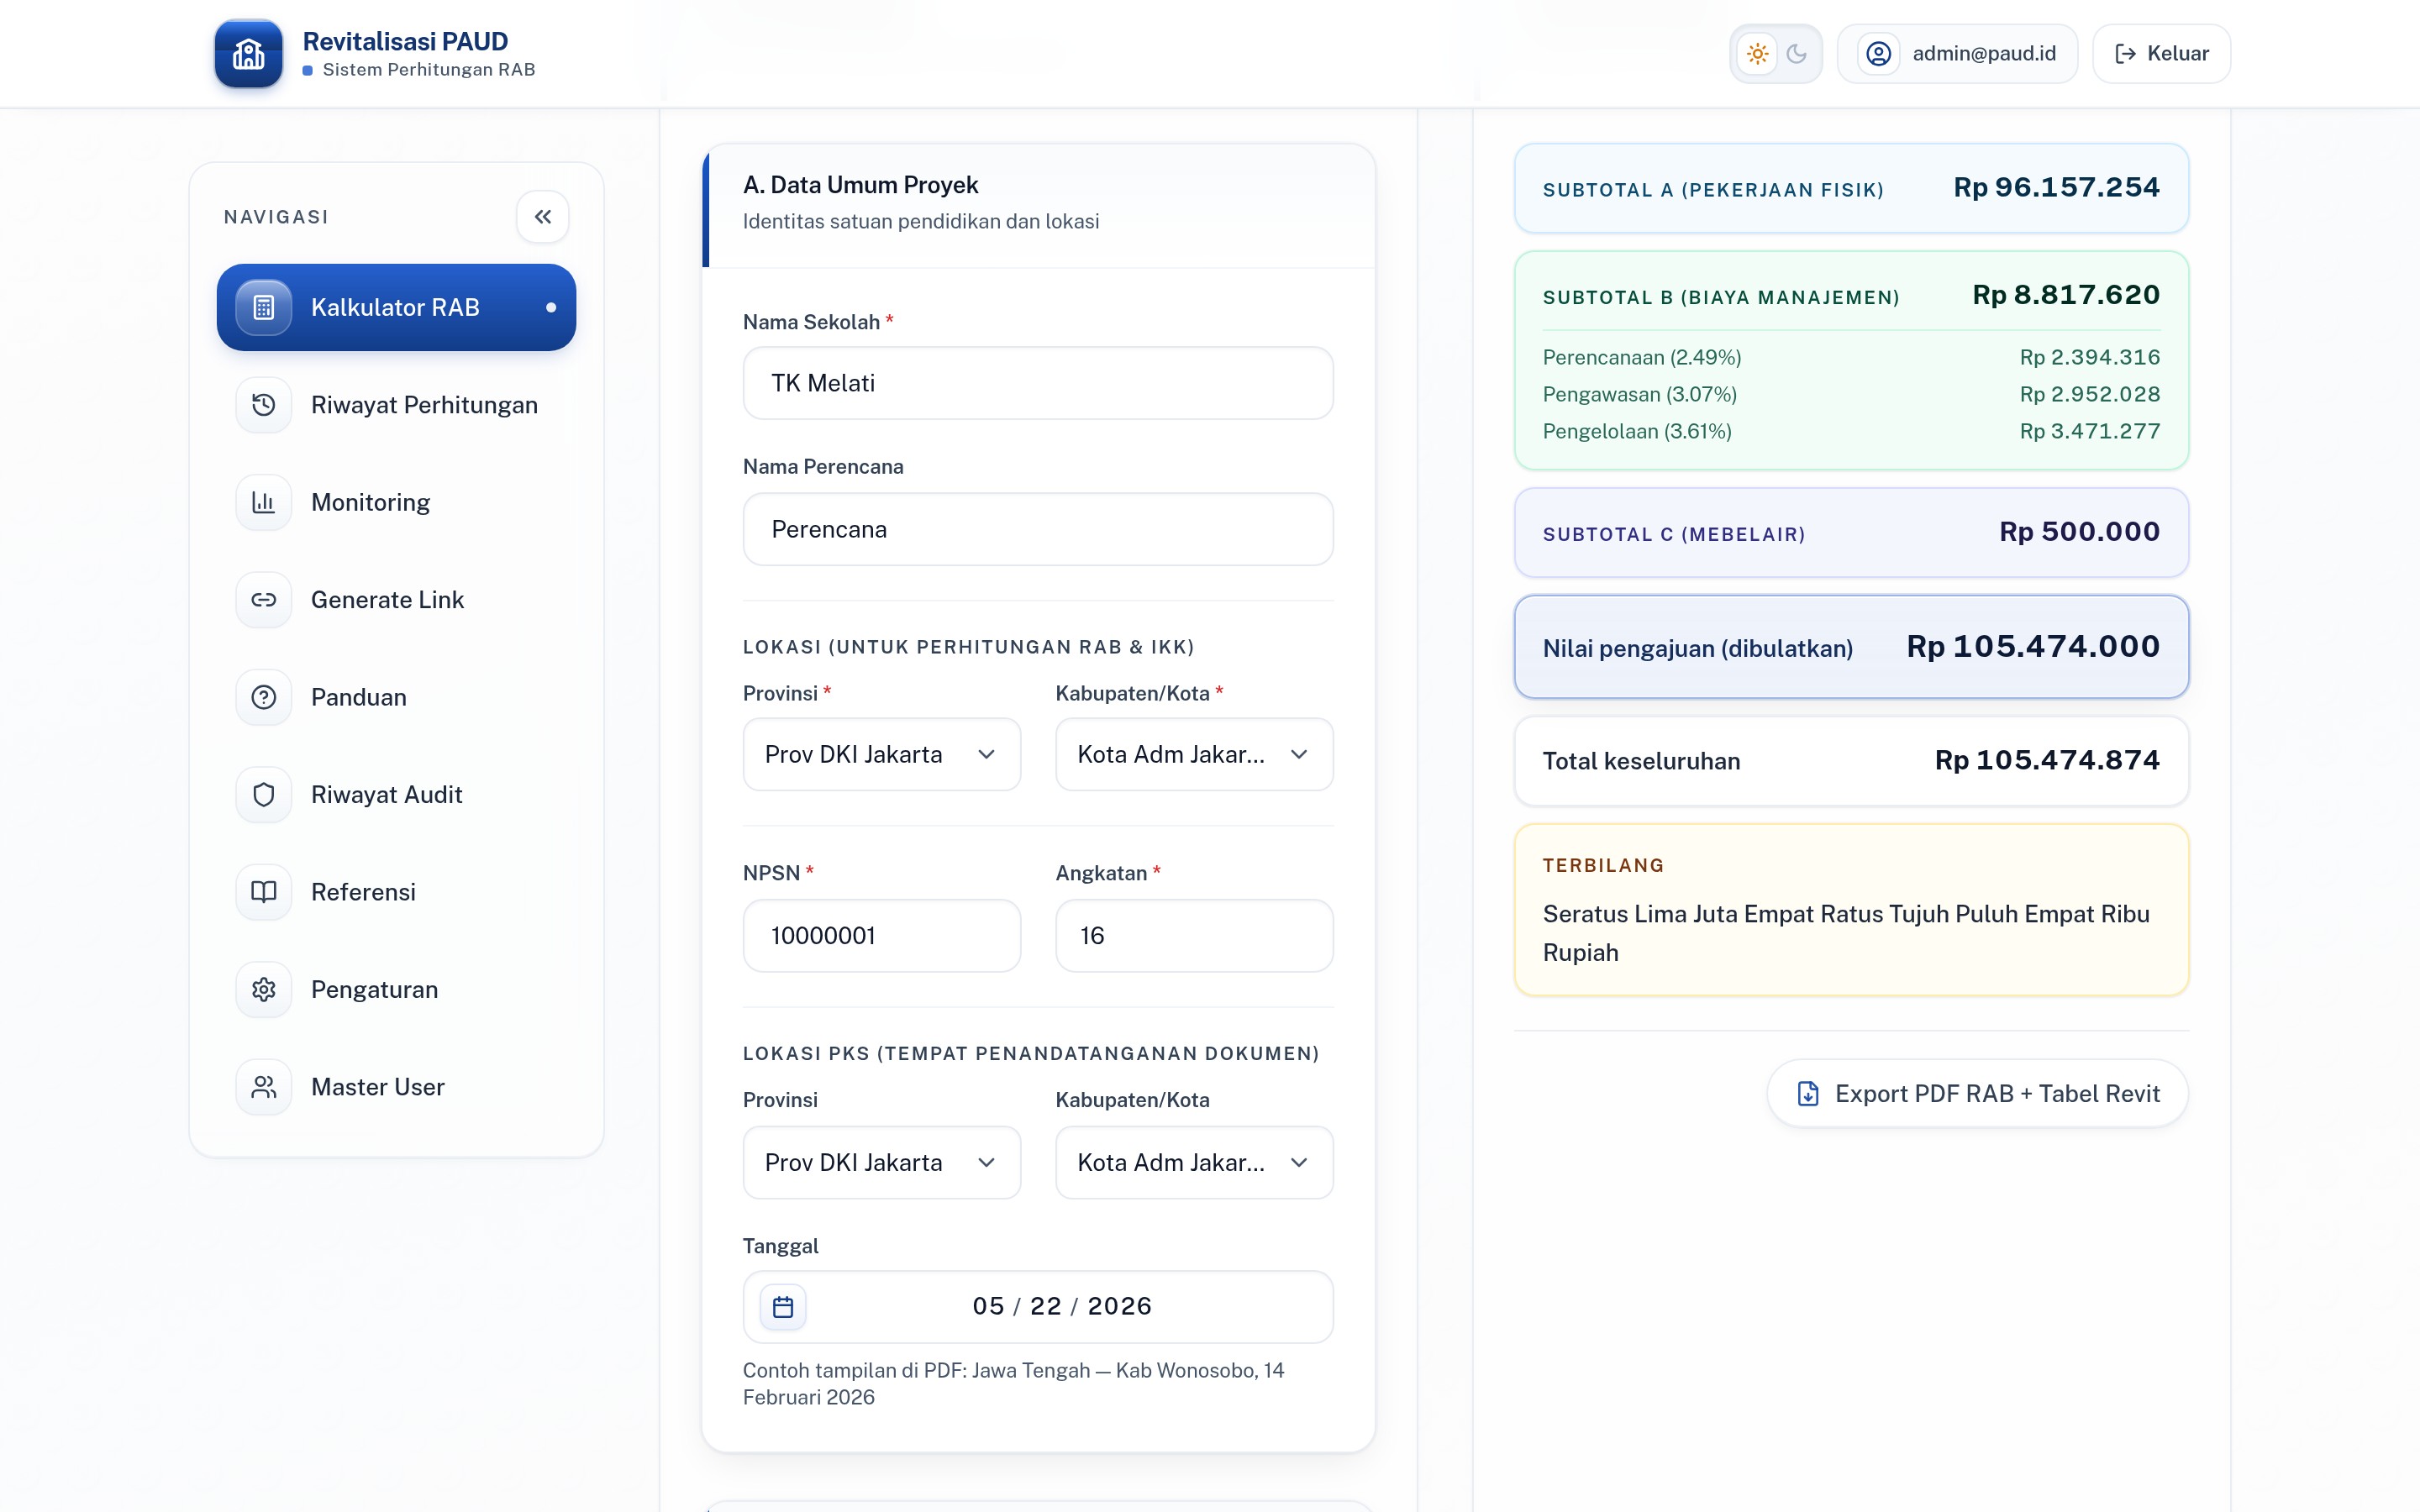Go to Monitoring menu label
The image size is (2420, 1512).
point(370,502)
